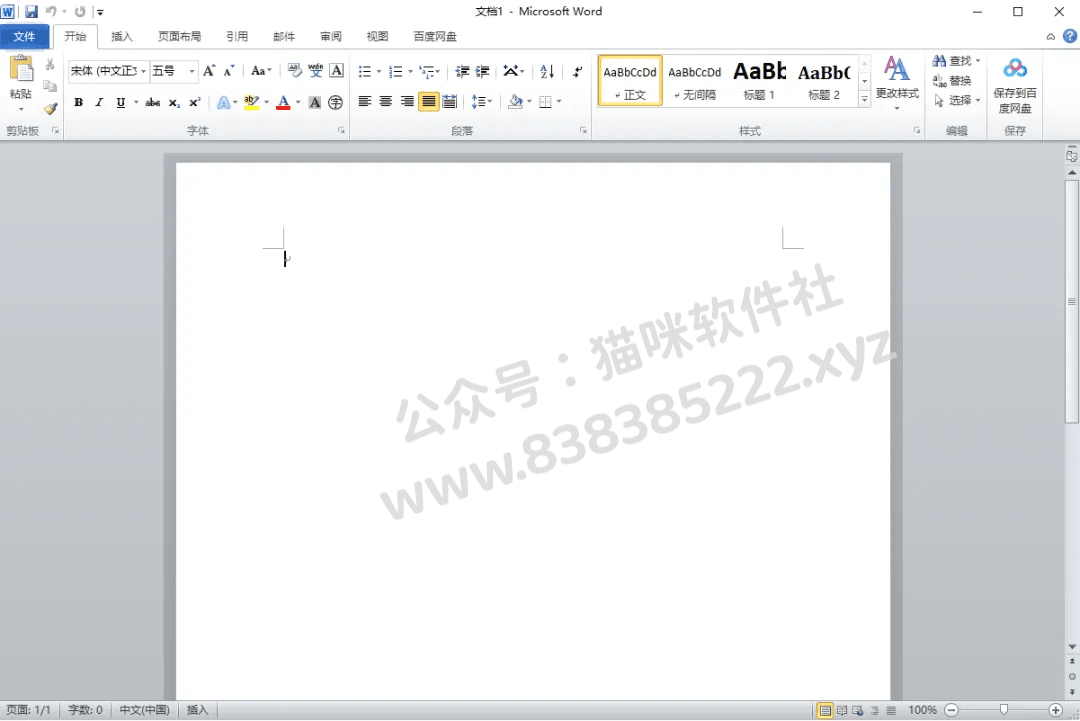Screen dimensions: 1080x721
Task: Open the customize quick access toolbar dropdown
Action: [x=100, y=12]
